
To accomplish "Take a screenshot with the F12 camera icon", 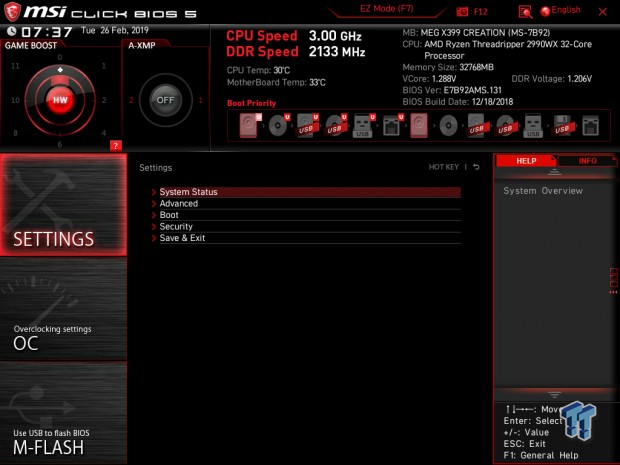I will [462, 11].
